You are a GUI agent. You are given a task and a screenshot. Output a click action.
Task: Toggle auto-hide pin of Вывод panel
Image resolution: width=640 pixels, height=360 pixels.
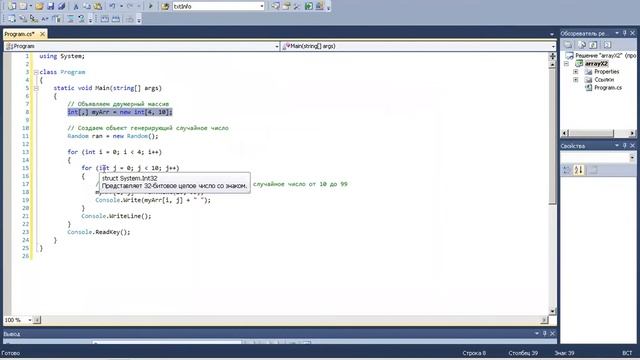pos(544,333)
